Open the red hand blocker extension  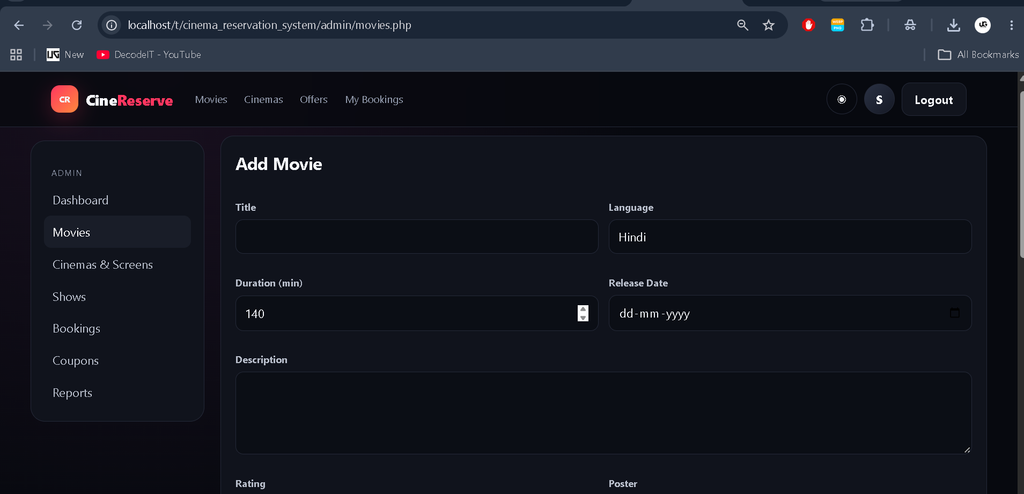pyautogui.click(x=808, y=25)
